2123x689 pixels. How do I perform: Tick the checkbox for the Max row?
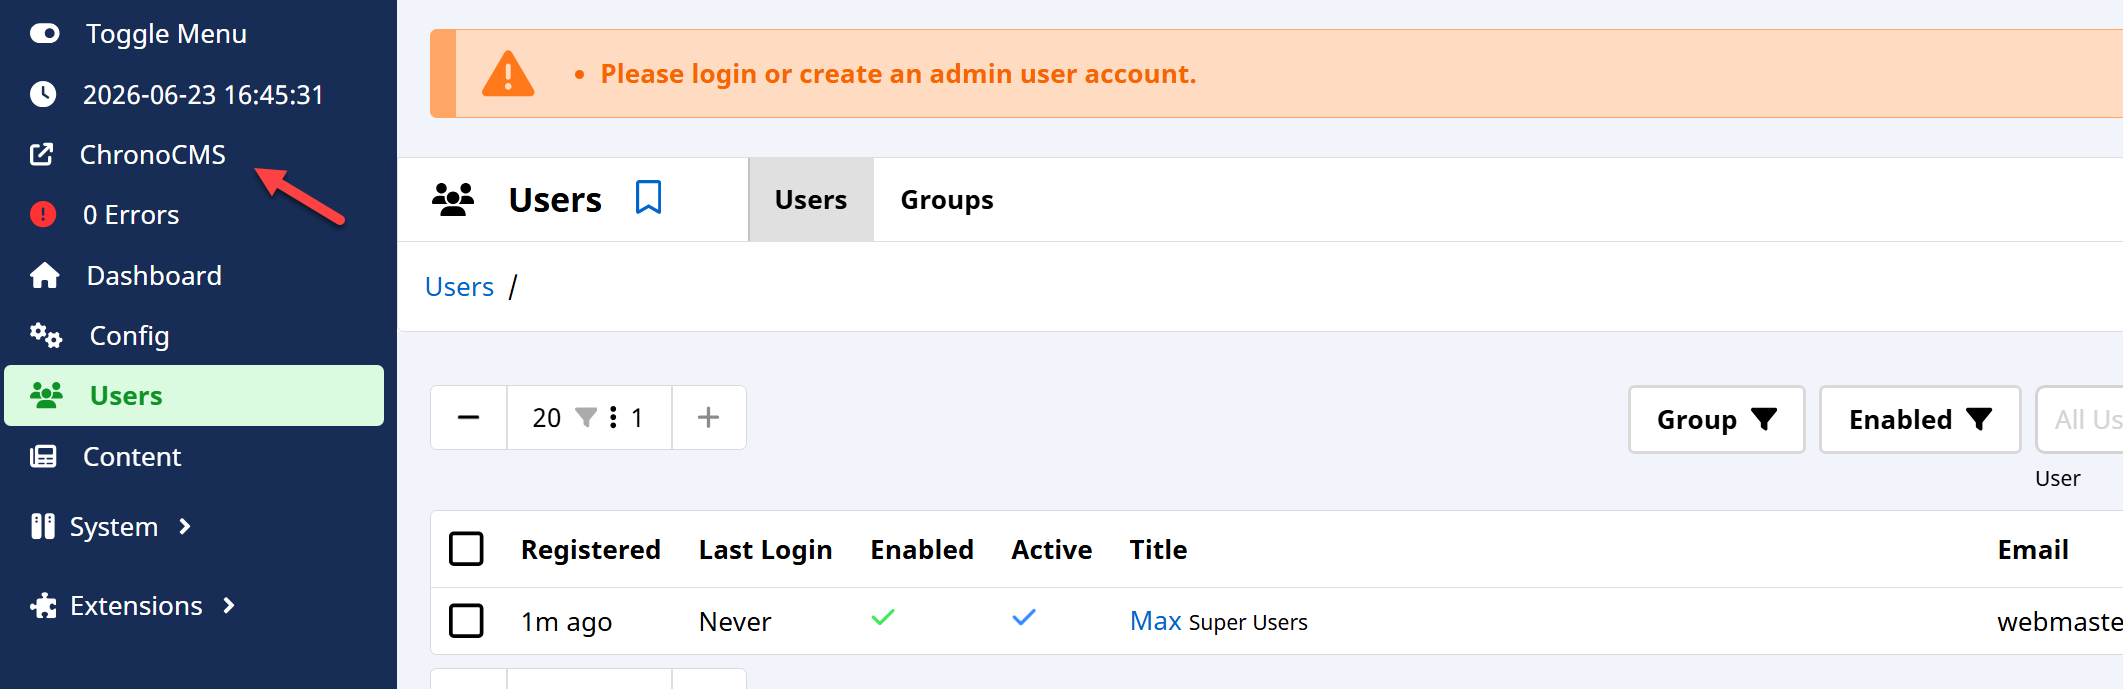pyautogui.click(x=466, y=620)
